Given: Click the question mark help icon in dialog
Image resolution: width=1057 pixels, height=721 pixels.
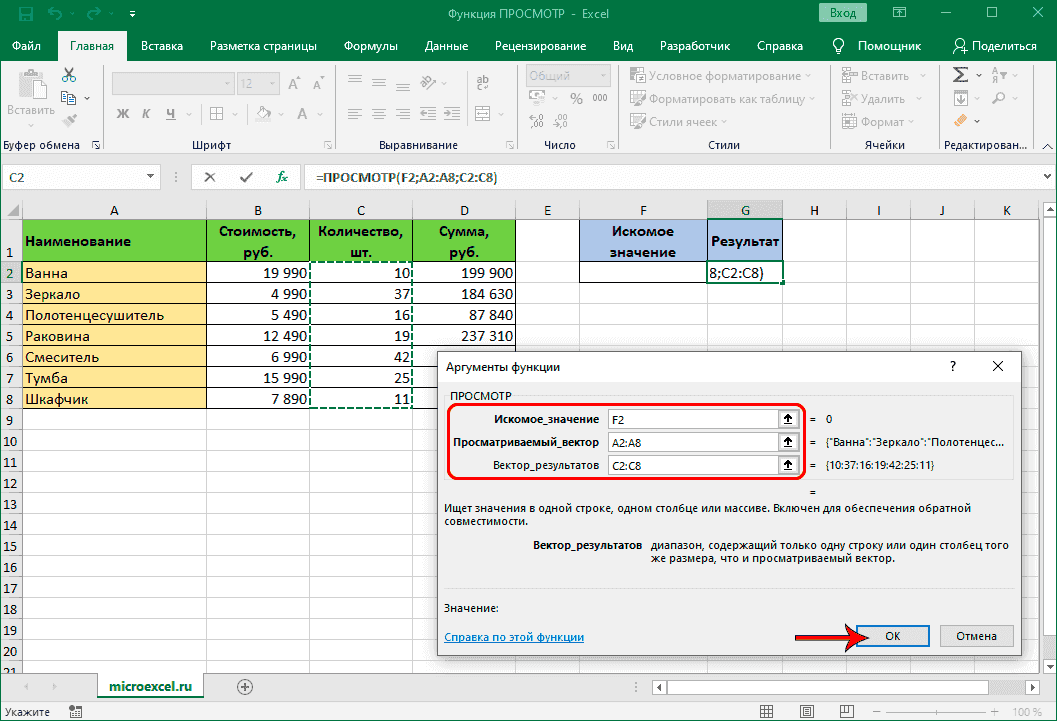Looking at the screenshot, I should [x=952, y=367].
